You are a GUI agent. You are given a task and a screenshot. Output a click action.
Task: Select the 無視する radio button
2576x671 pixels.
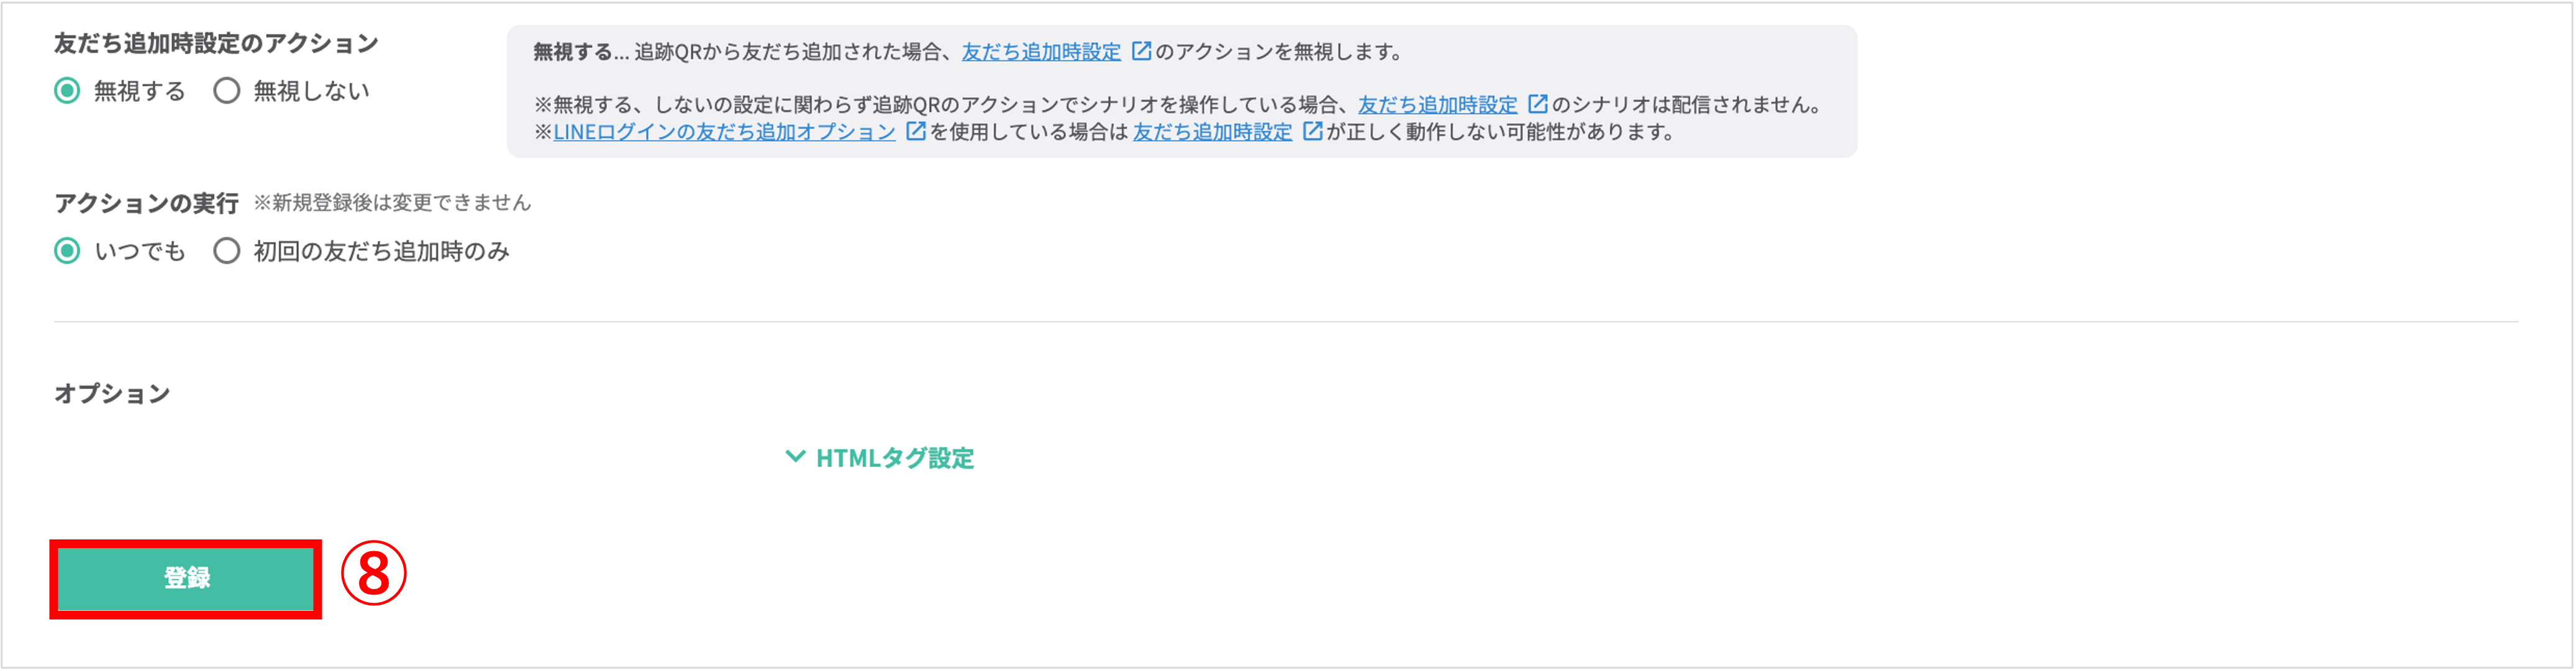click(67, 91)
